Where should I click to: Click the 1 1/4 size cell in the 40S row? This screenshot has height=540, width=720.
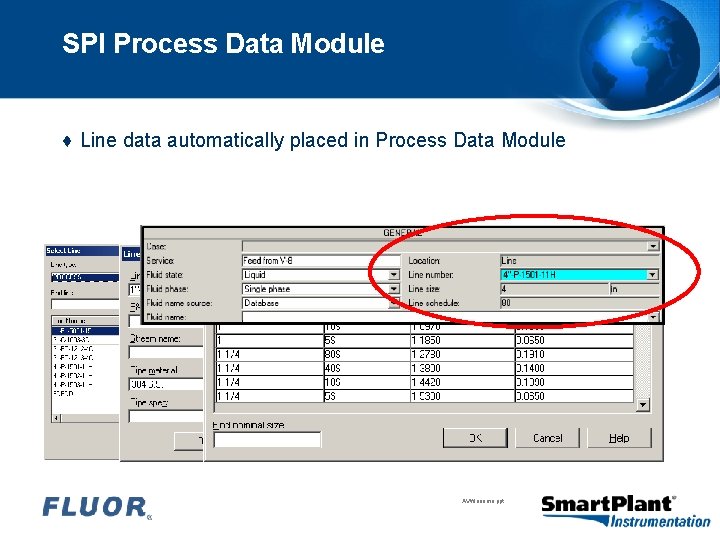(x=270, y=368)
